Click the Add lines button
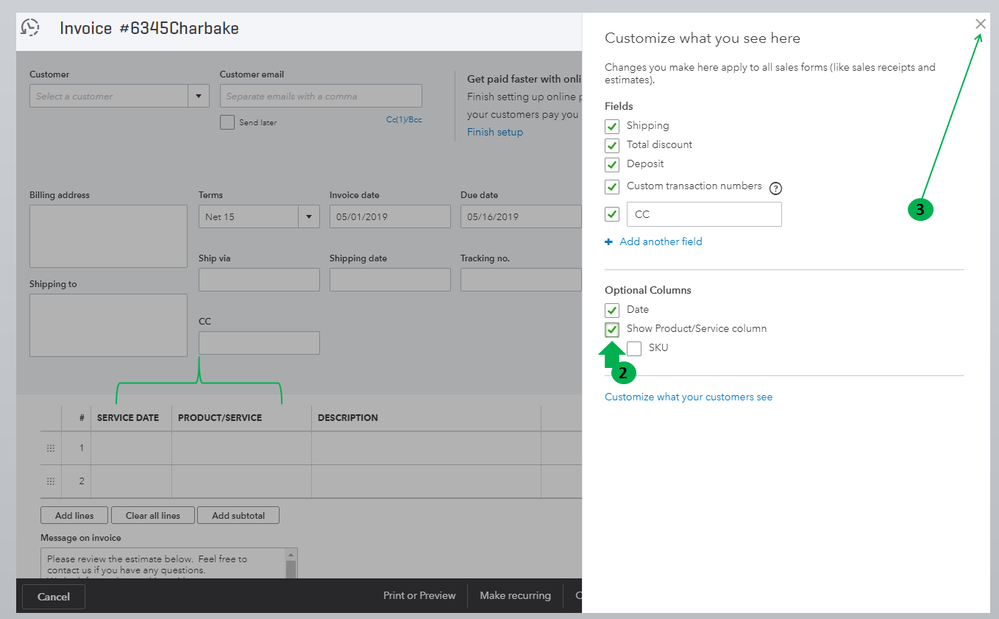999x619 pixels. [74, 516]
